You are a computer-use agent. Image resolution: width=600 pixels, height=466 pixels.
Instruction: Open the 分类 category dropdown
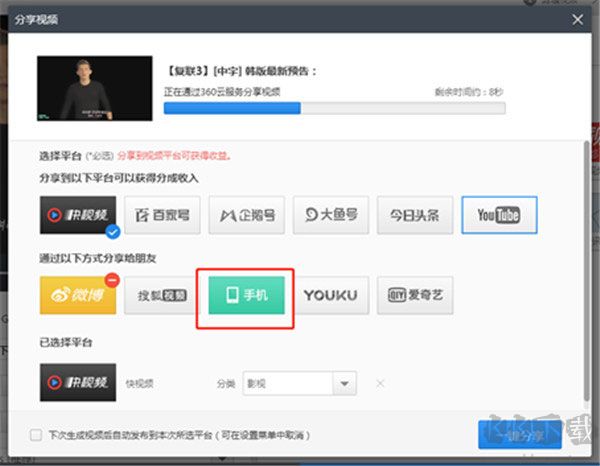pos(344,383)
